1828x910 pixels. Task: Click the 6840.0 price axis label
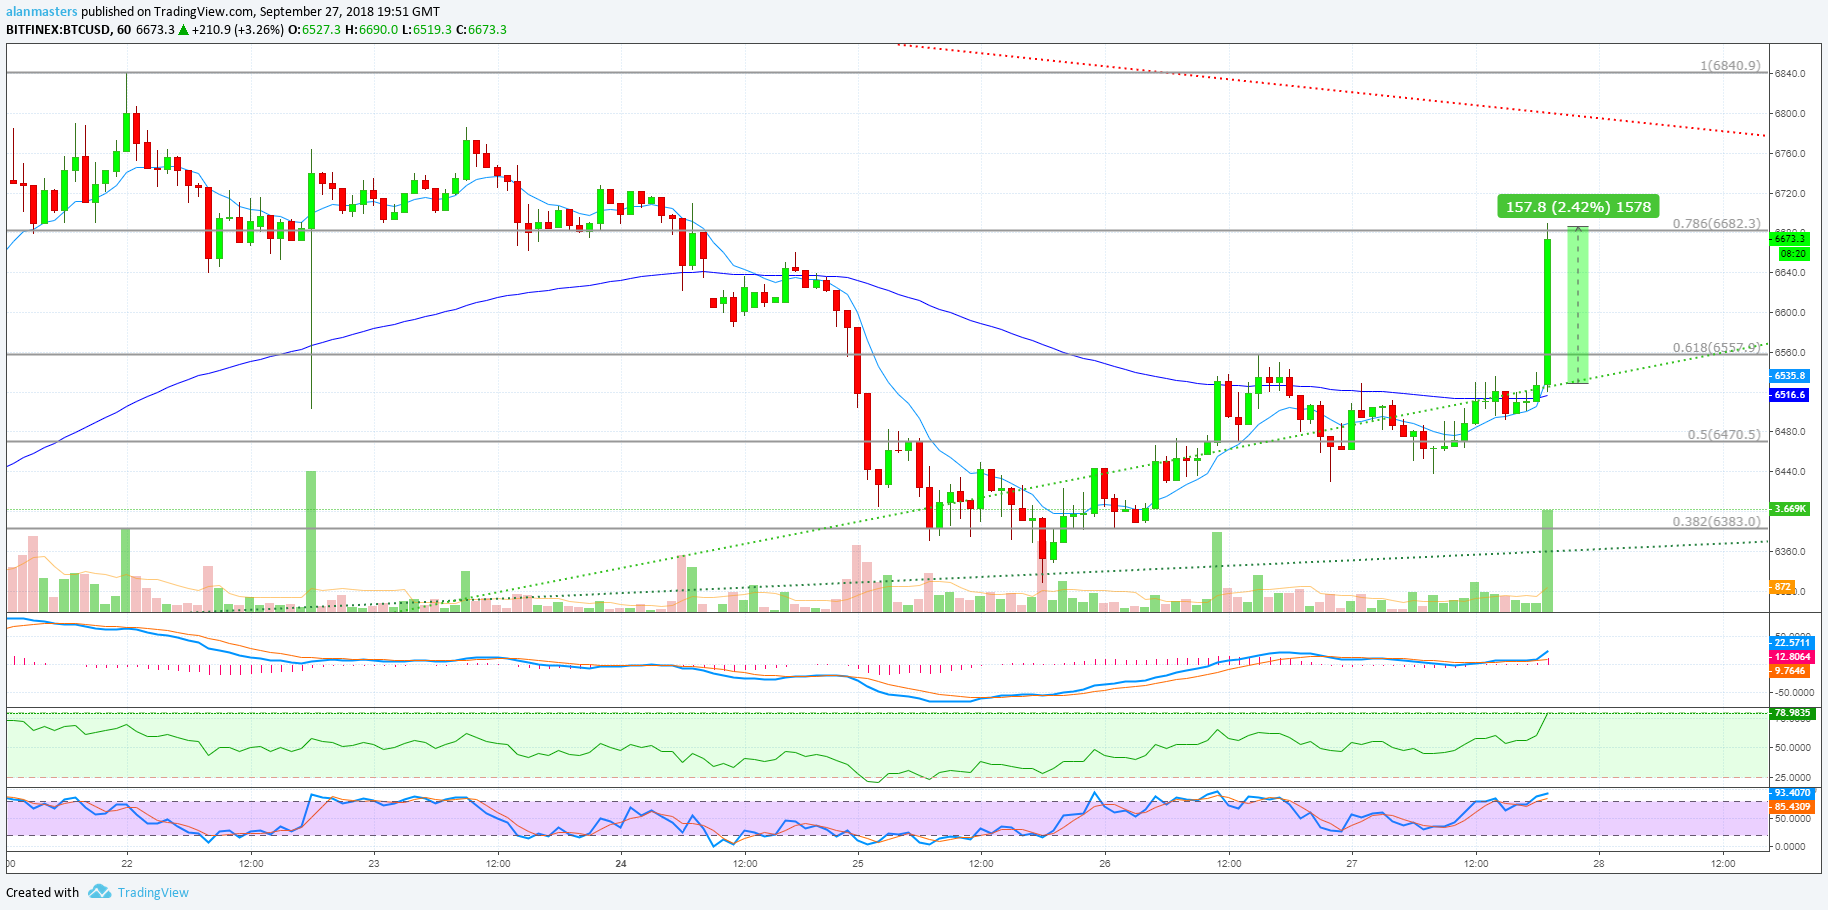tap(1790, 74)
